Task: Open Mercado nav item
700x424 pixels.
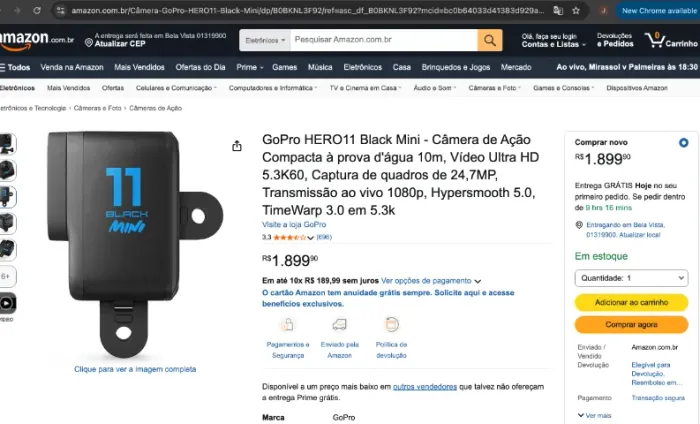Action: (516, 67)
